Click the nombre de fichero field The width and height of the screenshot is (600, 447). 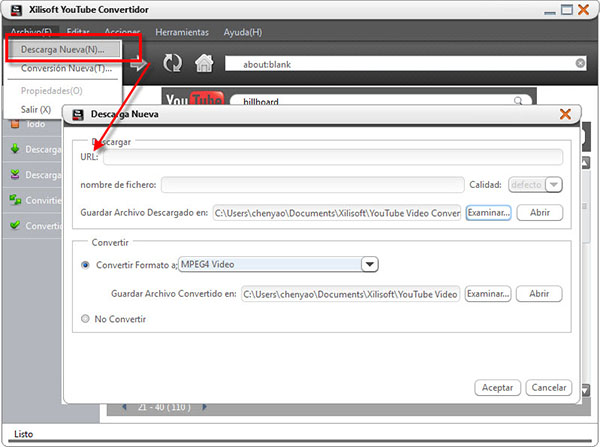(x=313, y=184)
